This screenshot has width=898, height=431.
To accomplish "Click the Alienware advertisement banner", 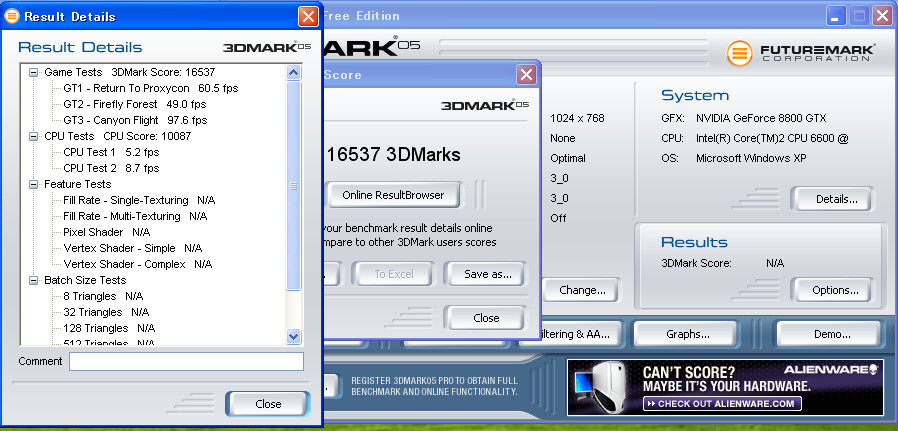I will pyautogui.click(x=725, y=387).
